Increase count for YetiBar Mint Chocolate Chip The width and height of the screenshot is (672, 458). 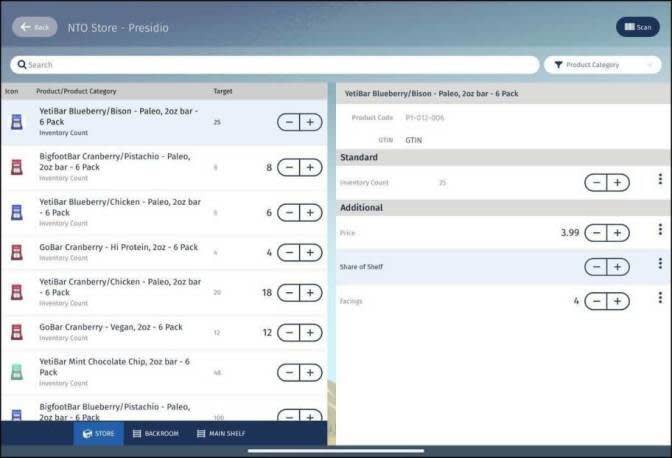click(311, 372)
